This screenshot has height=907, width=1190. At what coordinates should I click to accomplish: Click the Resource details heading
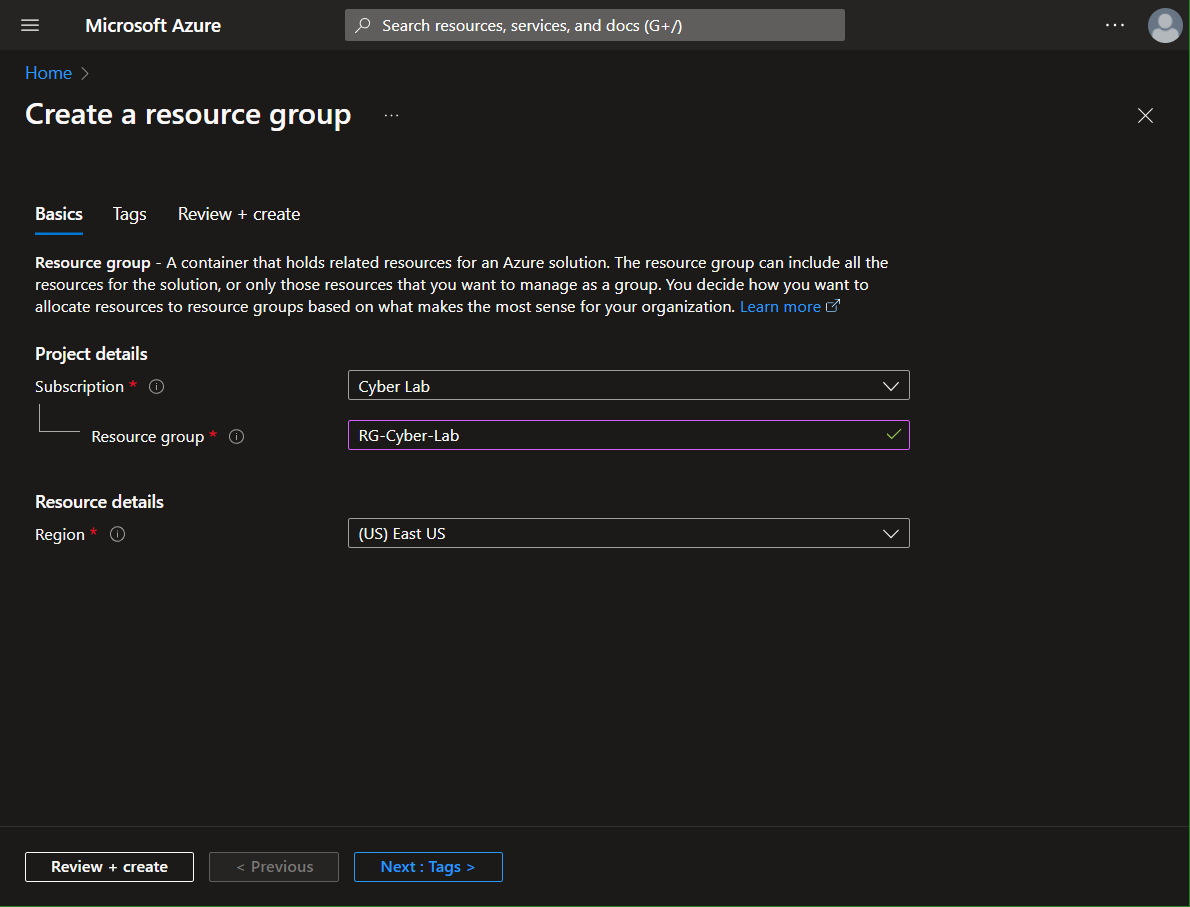[99, 502]
